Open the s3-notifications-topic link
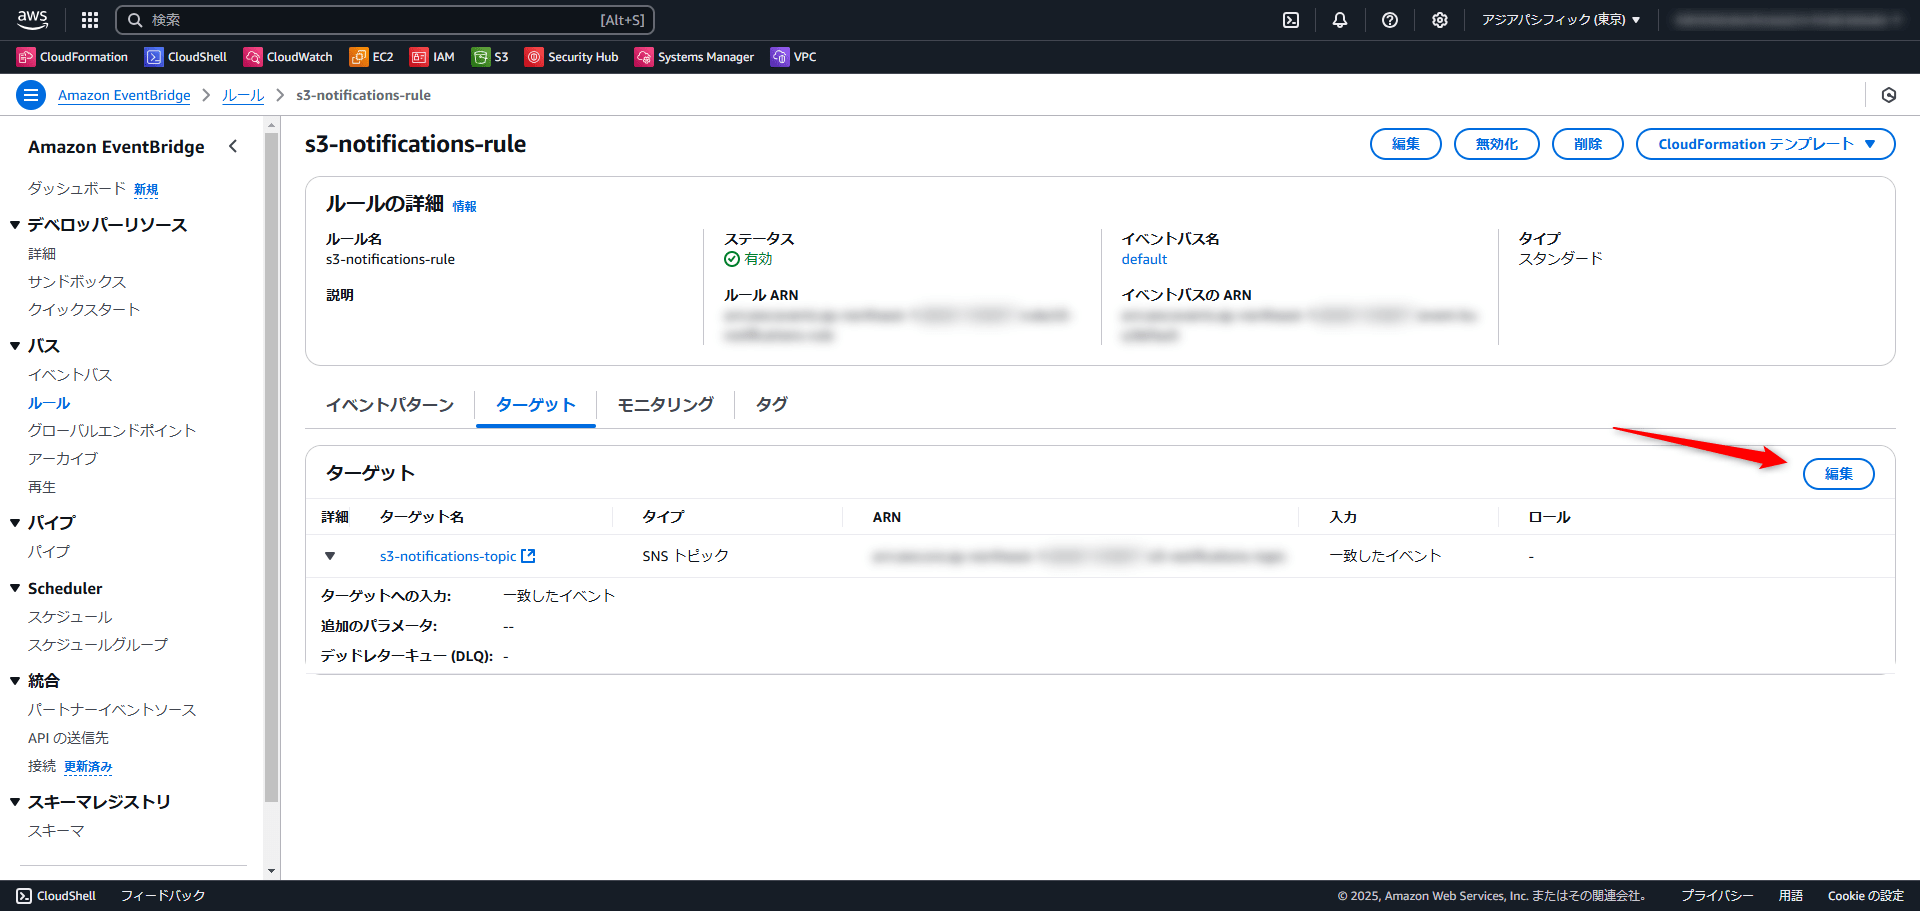Screen dimensions: 1920x911 [448, 556]
